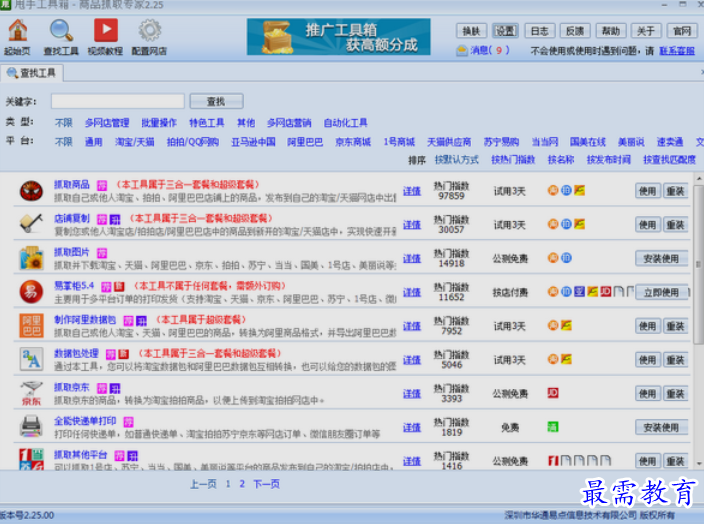Click the 抓取图片 sunflower tool icon

31,258
